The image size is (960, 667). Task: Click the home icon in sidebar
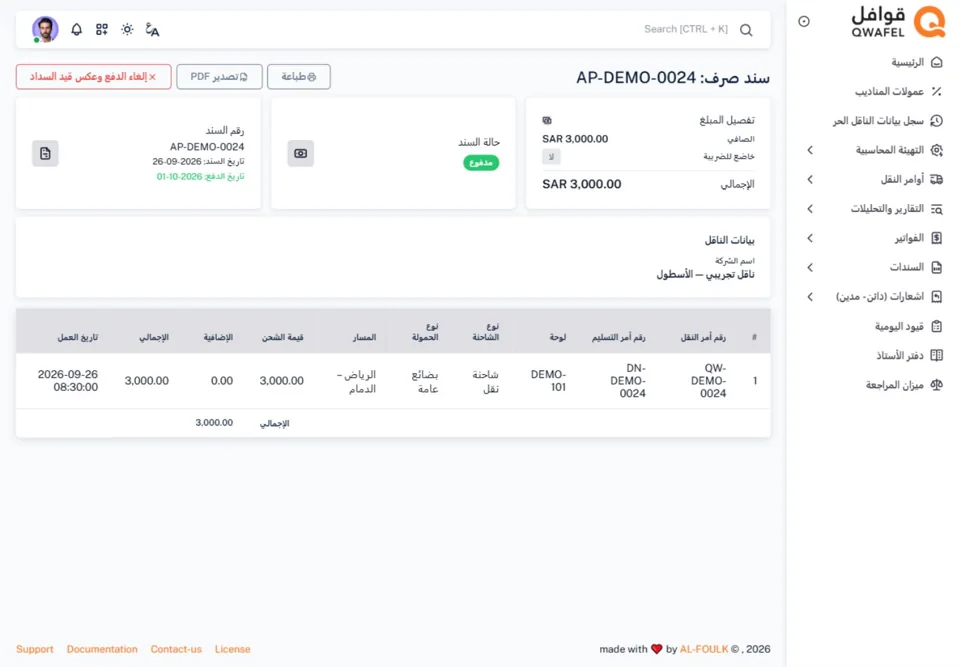click(936, 62)
